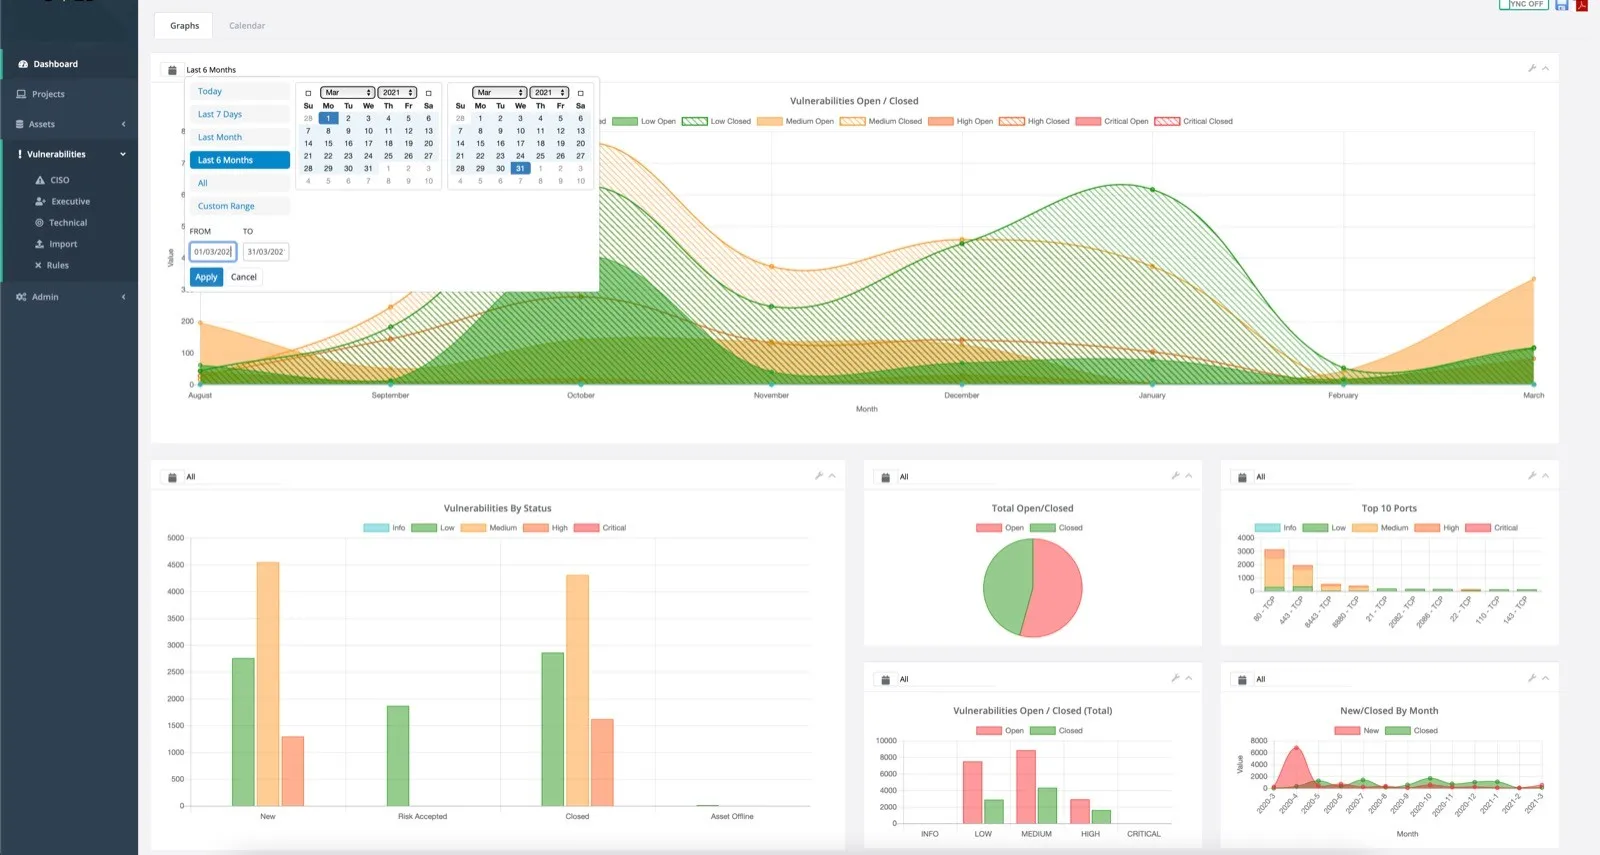The height and width of the screenshot is (855, 1600).
Task: Click the Import icon in the sidebar
Action: pos(40,244)
